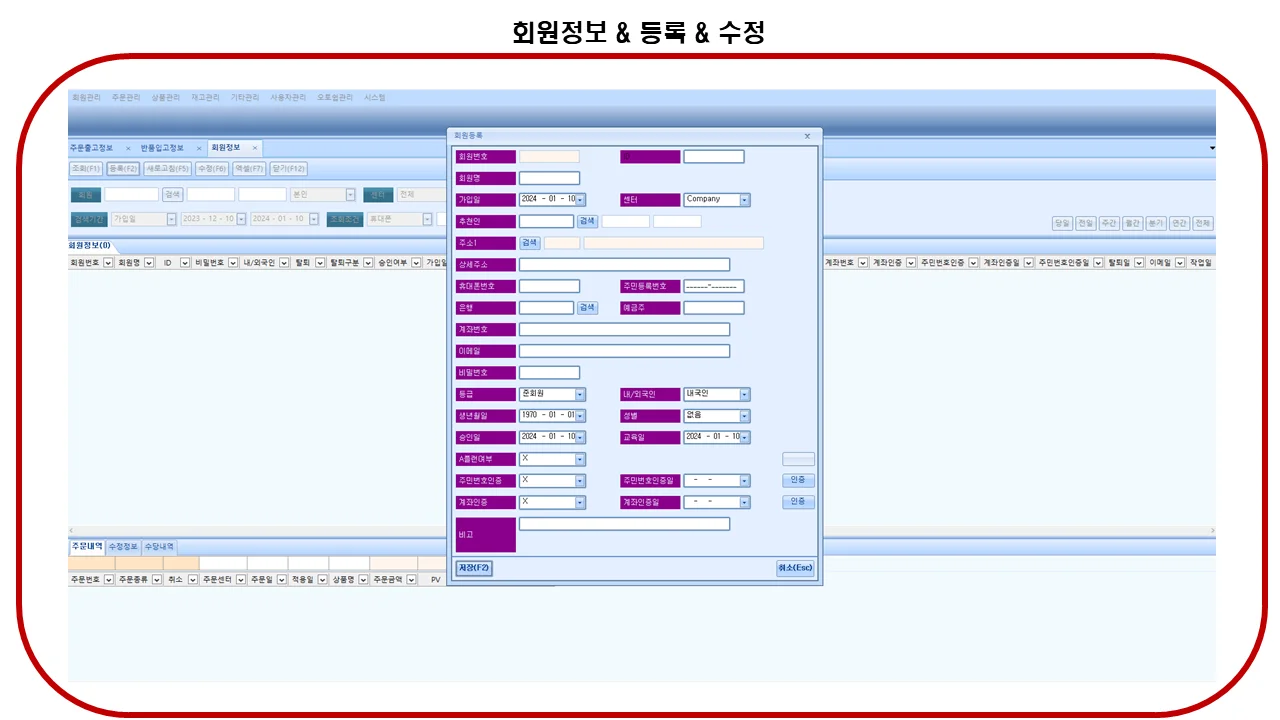Focus the 비고 remarks field
The image size is (1280, 720).
624,524
